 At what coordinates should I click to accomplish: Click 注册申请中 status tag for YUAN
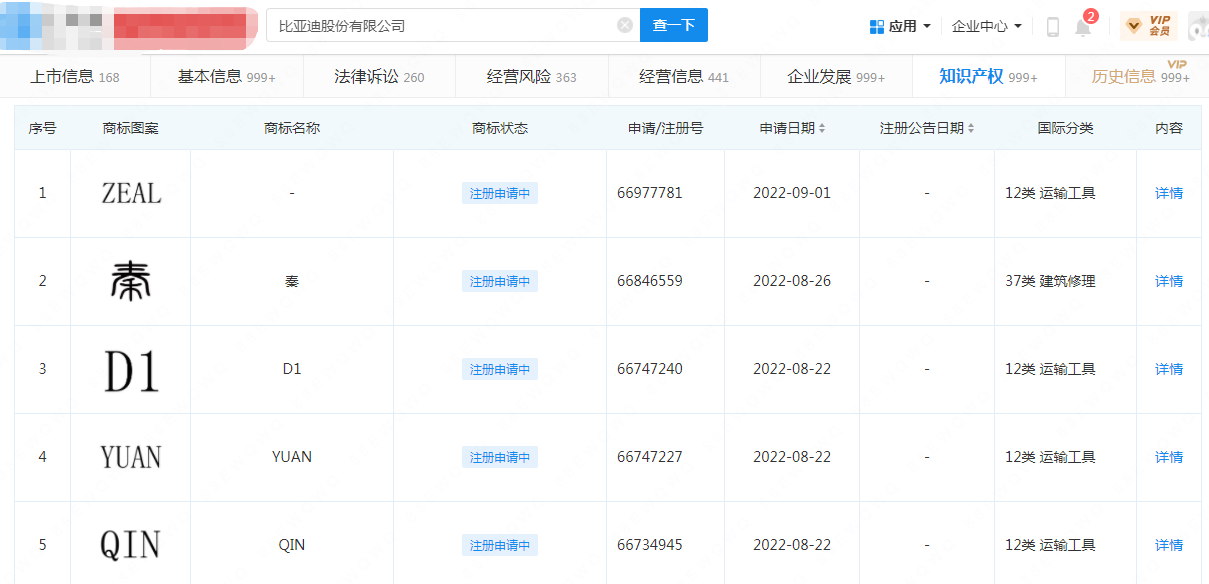coord(500,457)
